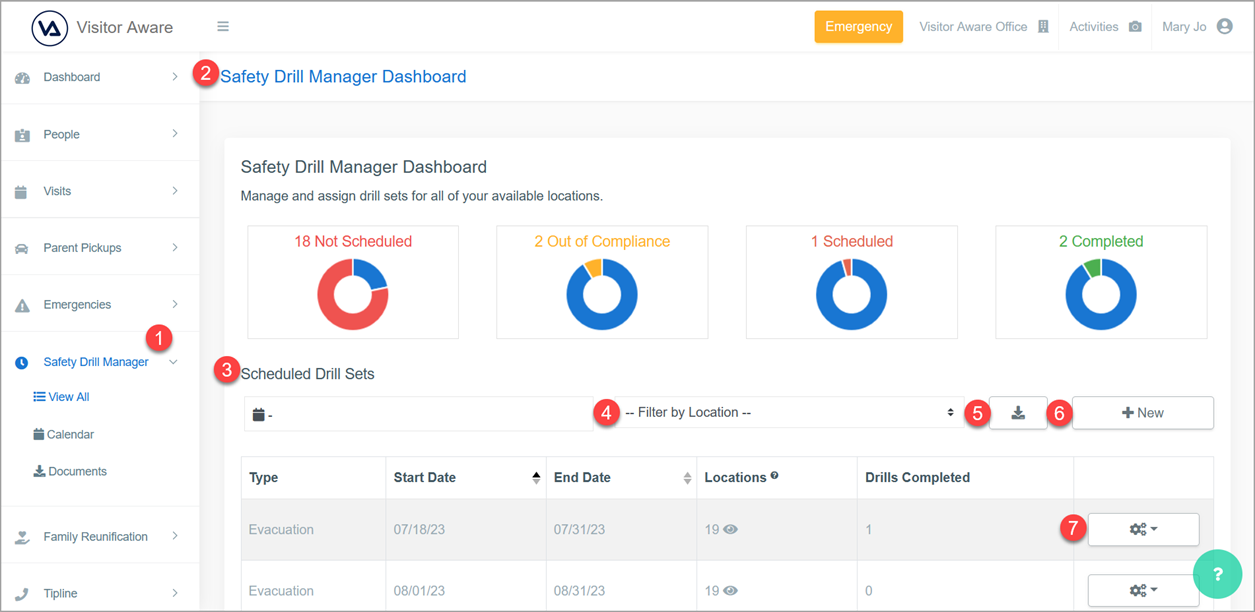
Task: Click the Visitor Aware logo icon
Action: (x=50, y=28)
